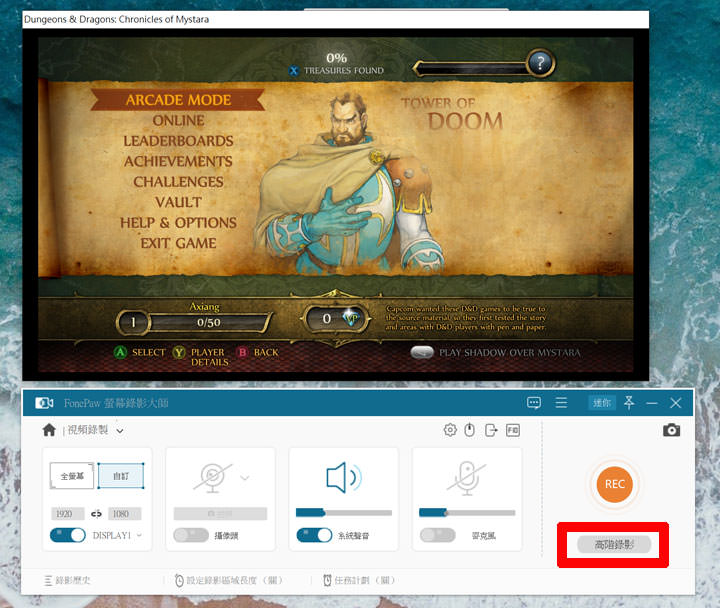Expand the video recording mode dropdown
720x608 pixels.
point(120,431)
